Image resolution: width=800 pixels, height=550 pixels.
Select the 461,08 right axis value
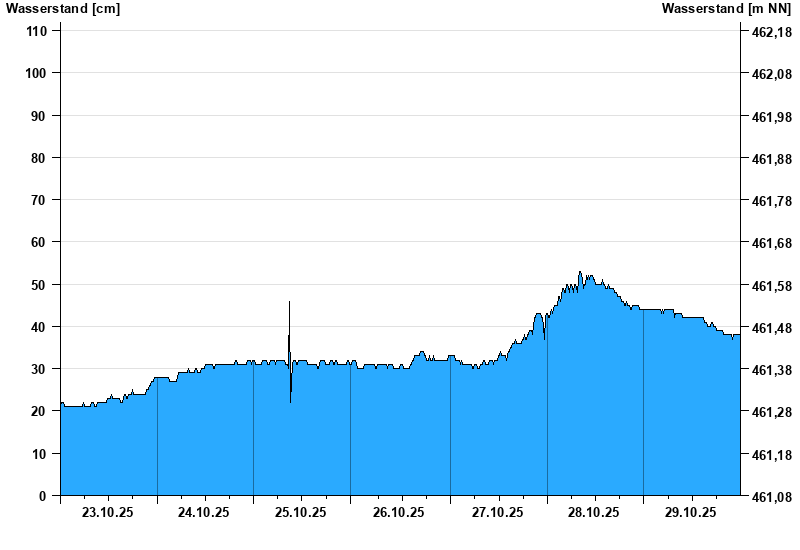[x=772, y=497]
